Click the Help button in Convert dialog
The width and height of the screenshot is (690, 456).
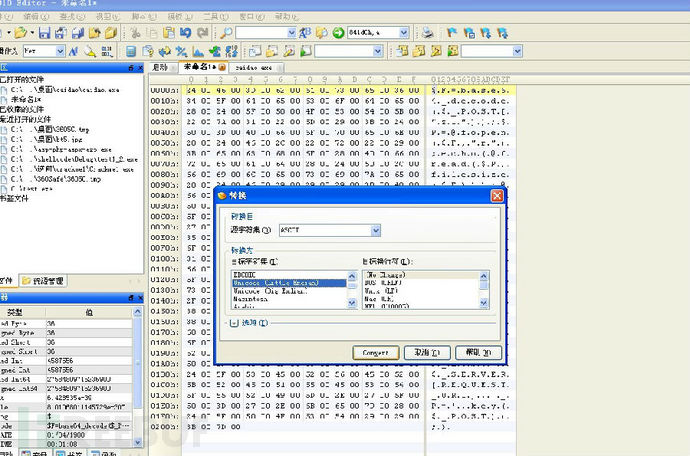click(477, 352)
